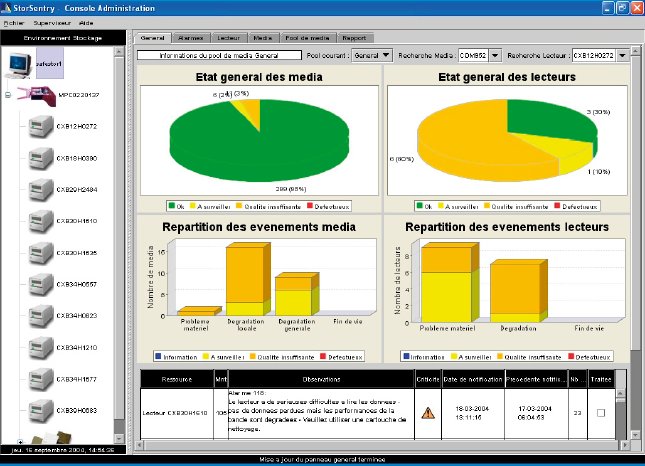Click the media cartridges icon at tree bottom
The height and width of the screenshot is (466, 645).
[51, 437]
